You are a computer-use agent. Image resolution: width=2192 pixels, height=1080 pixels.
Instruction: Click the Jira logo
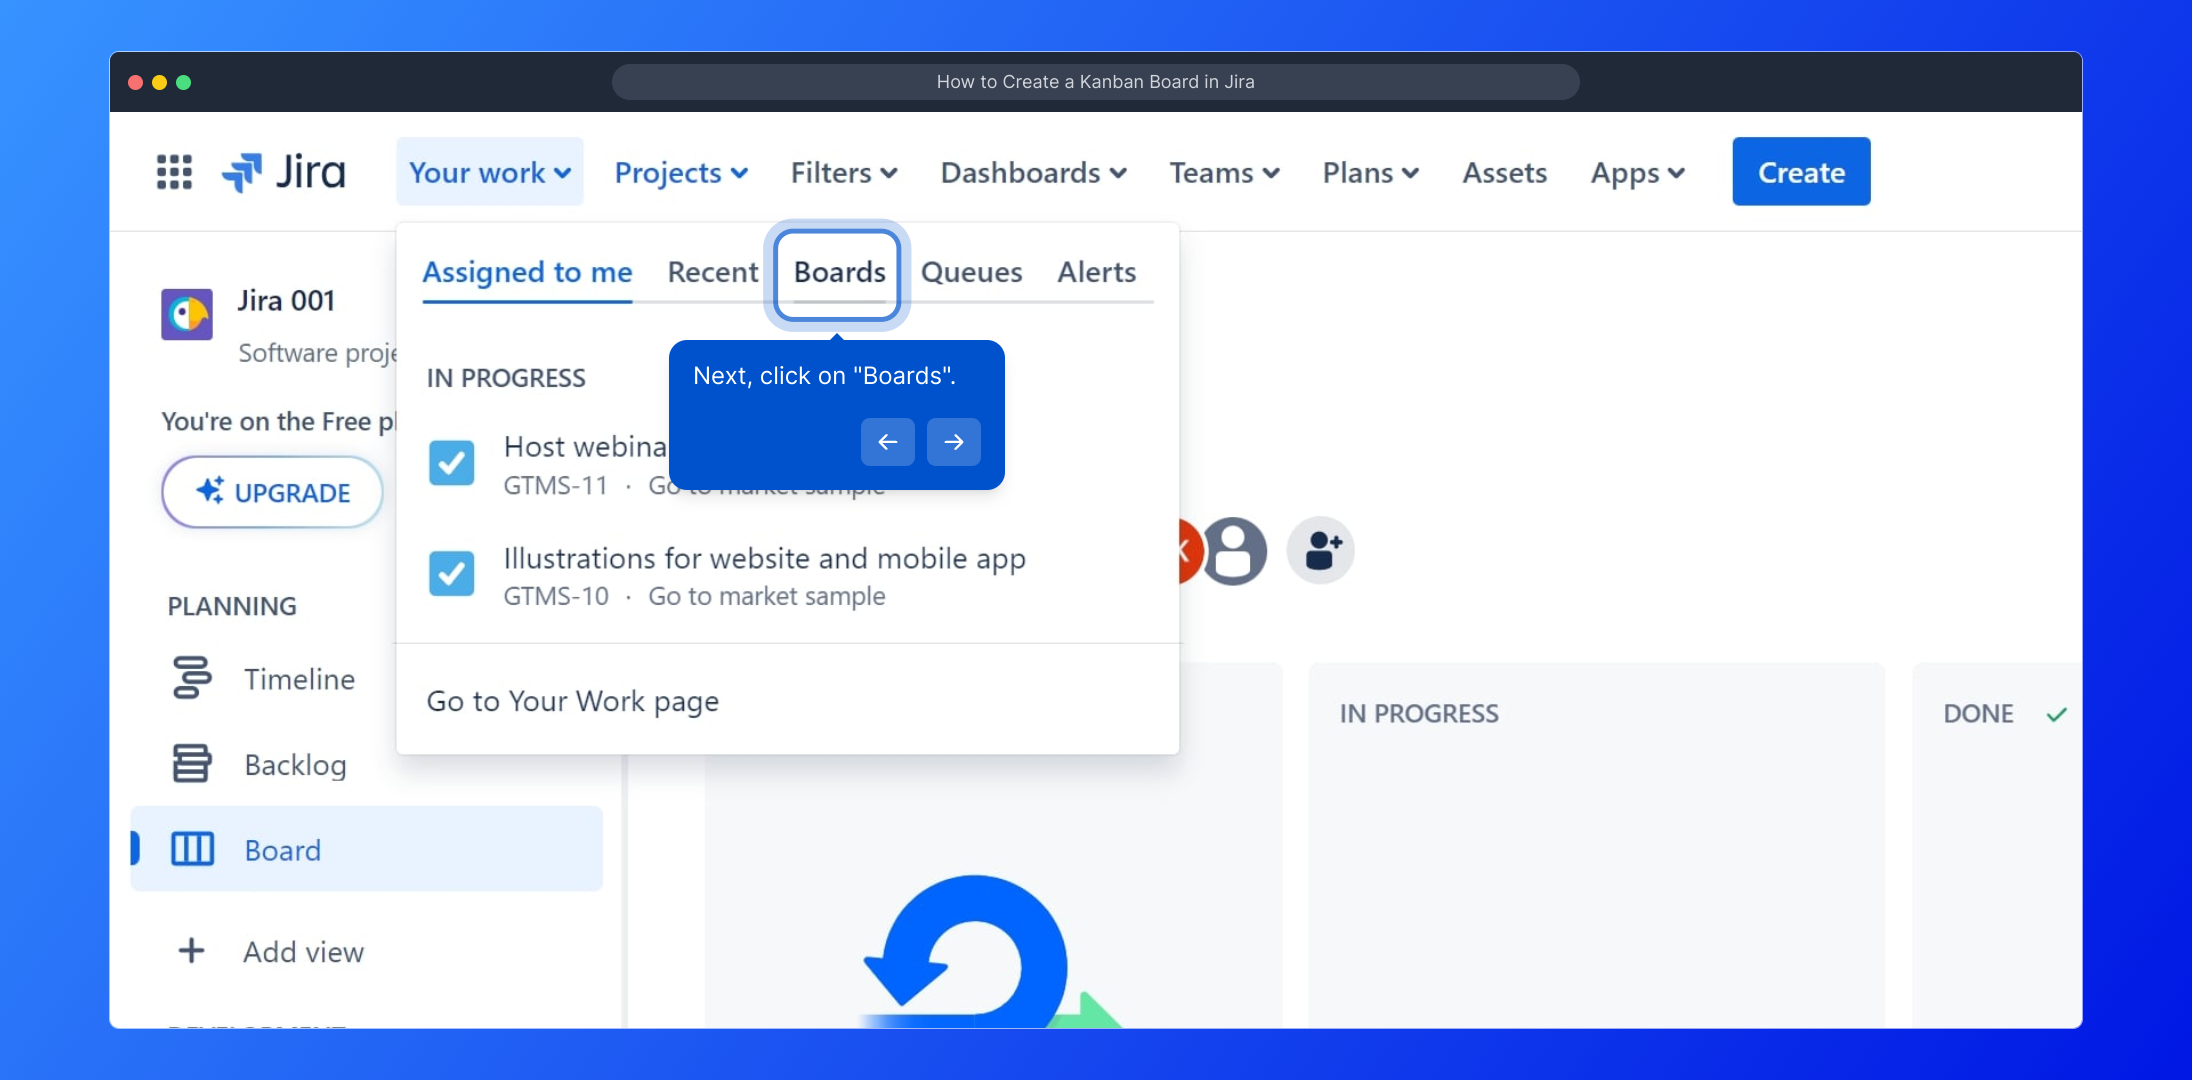(284, 172)
